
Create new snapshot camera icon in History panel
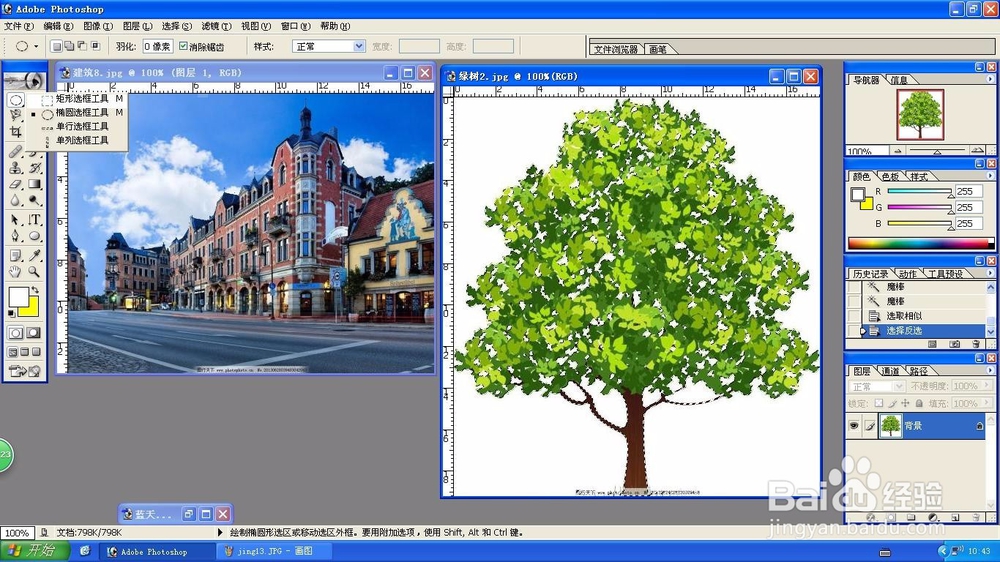(954, 344)
